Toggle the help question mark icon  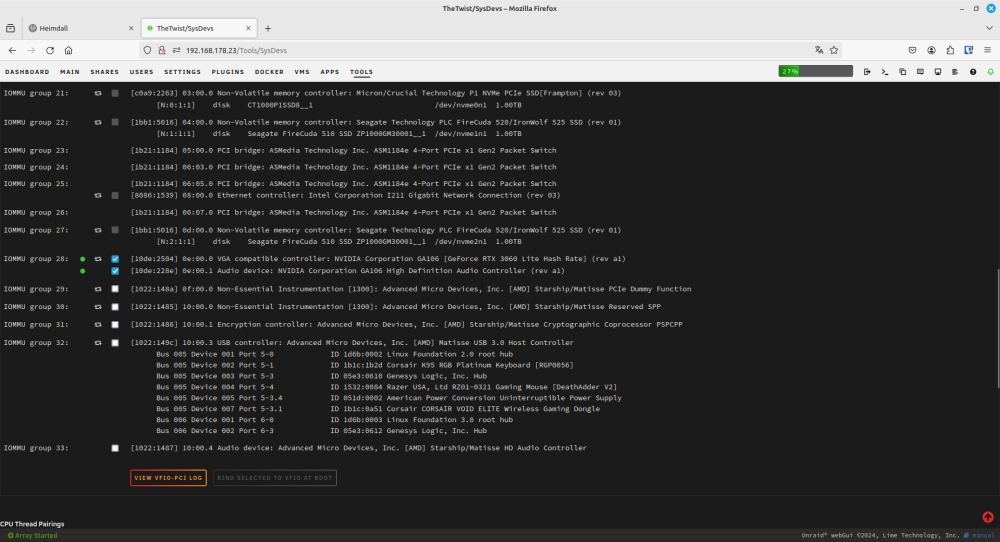click(973, 72)
